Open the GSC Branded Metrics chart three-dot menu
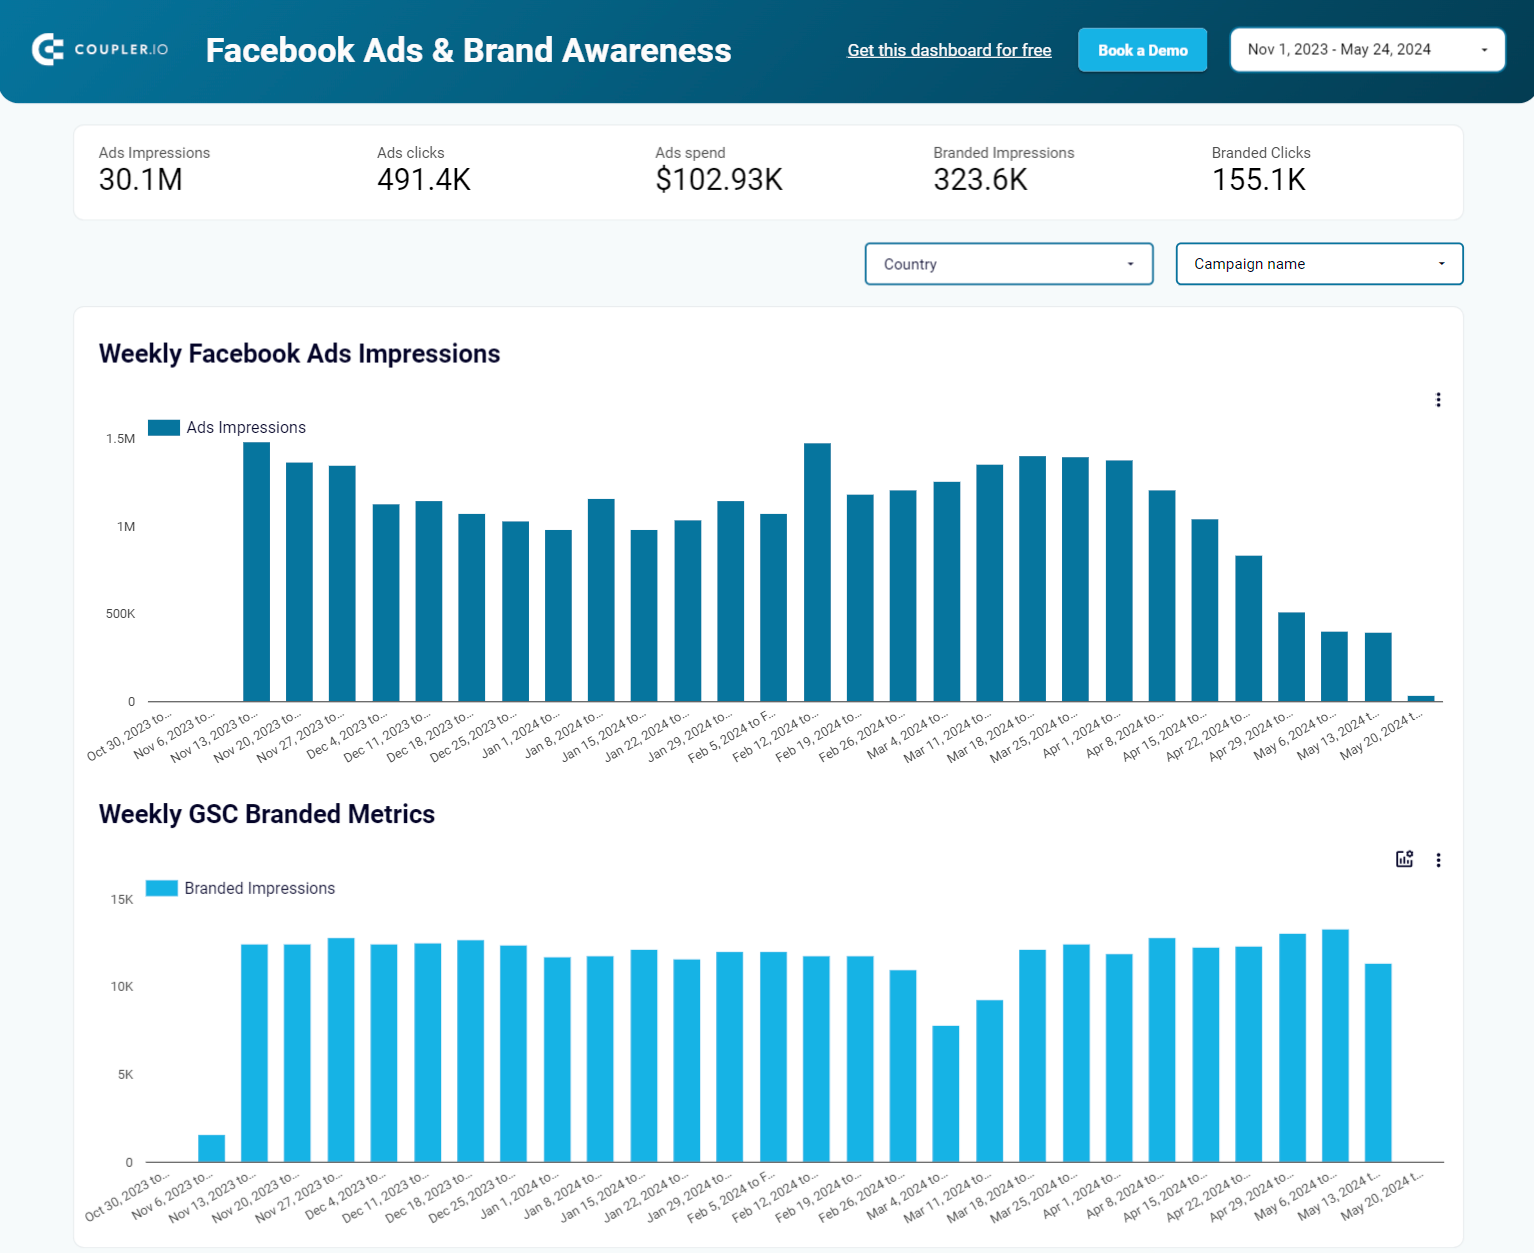Viewport: 1534px width, 1253px height. point(1438,860)
